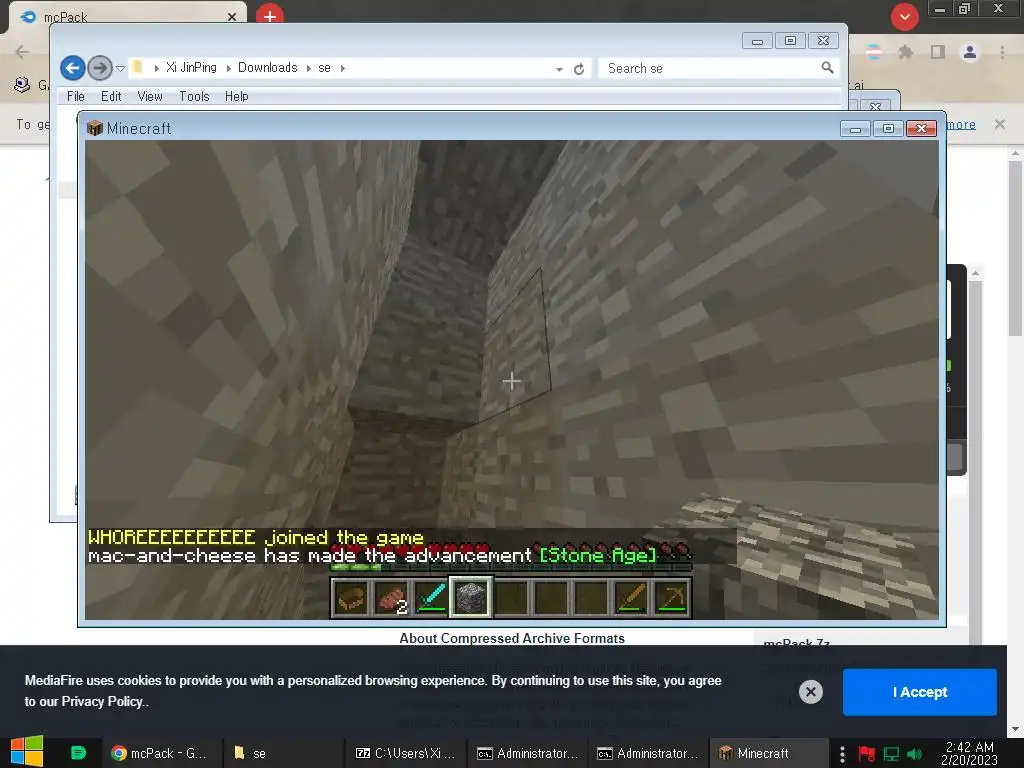
Task: Click the Xi JinPing breadcrumb segment
Action: coord(191,68)
